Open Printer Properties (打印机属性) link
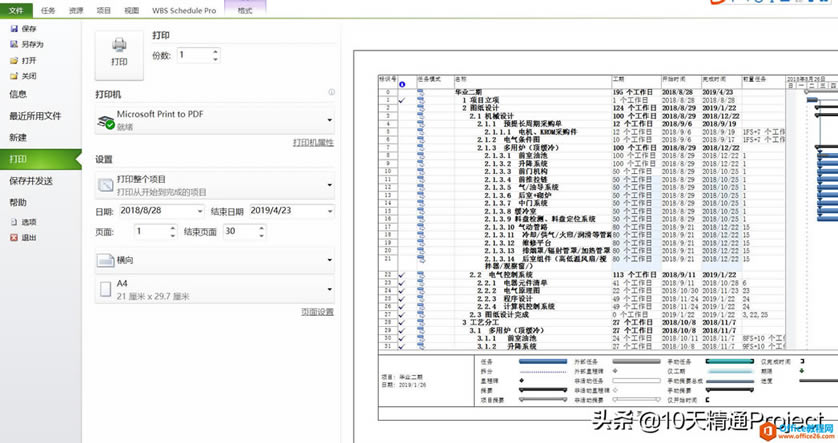Screen dimensions: 838x443 (312, 143)
